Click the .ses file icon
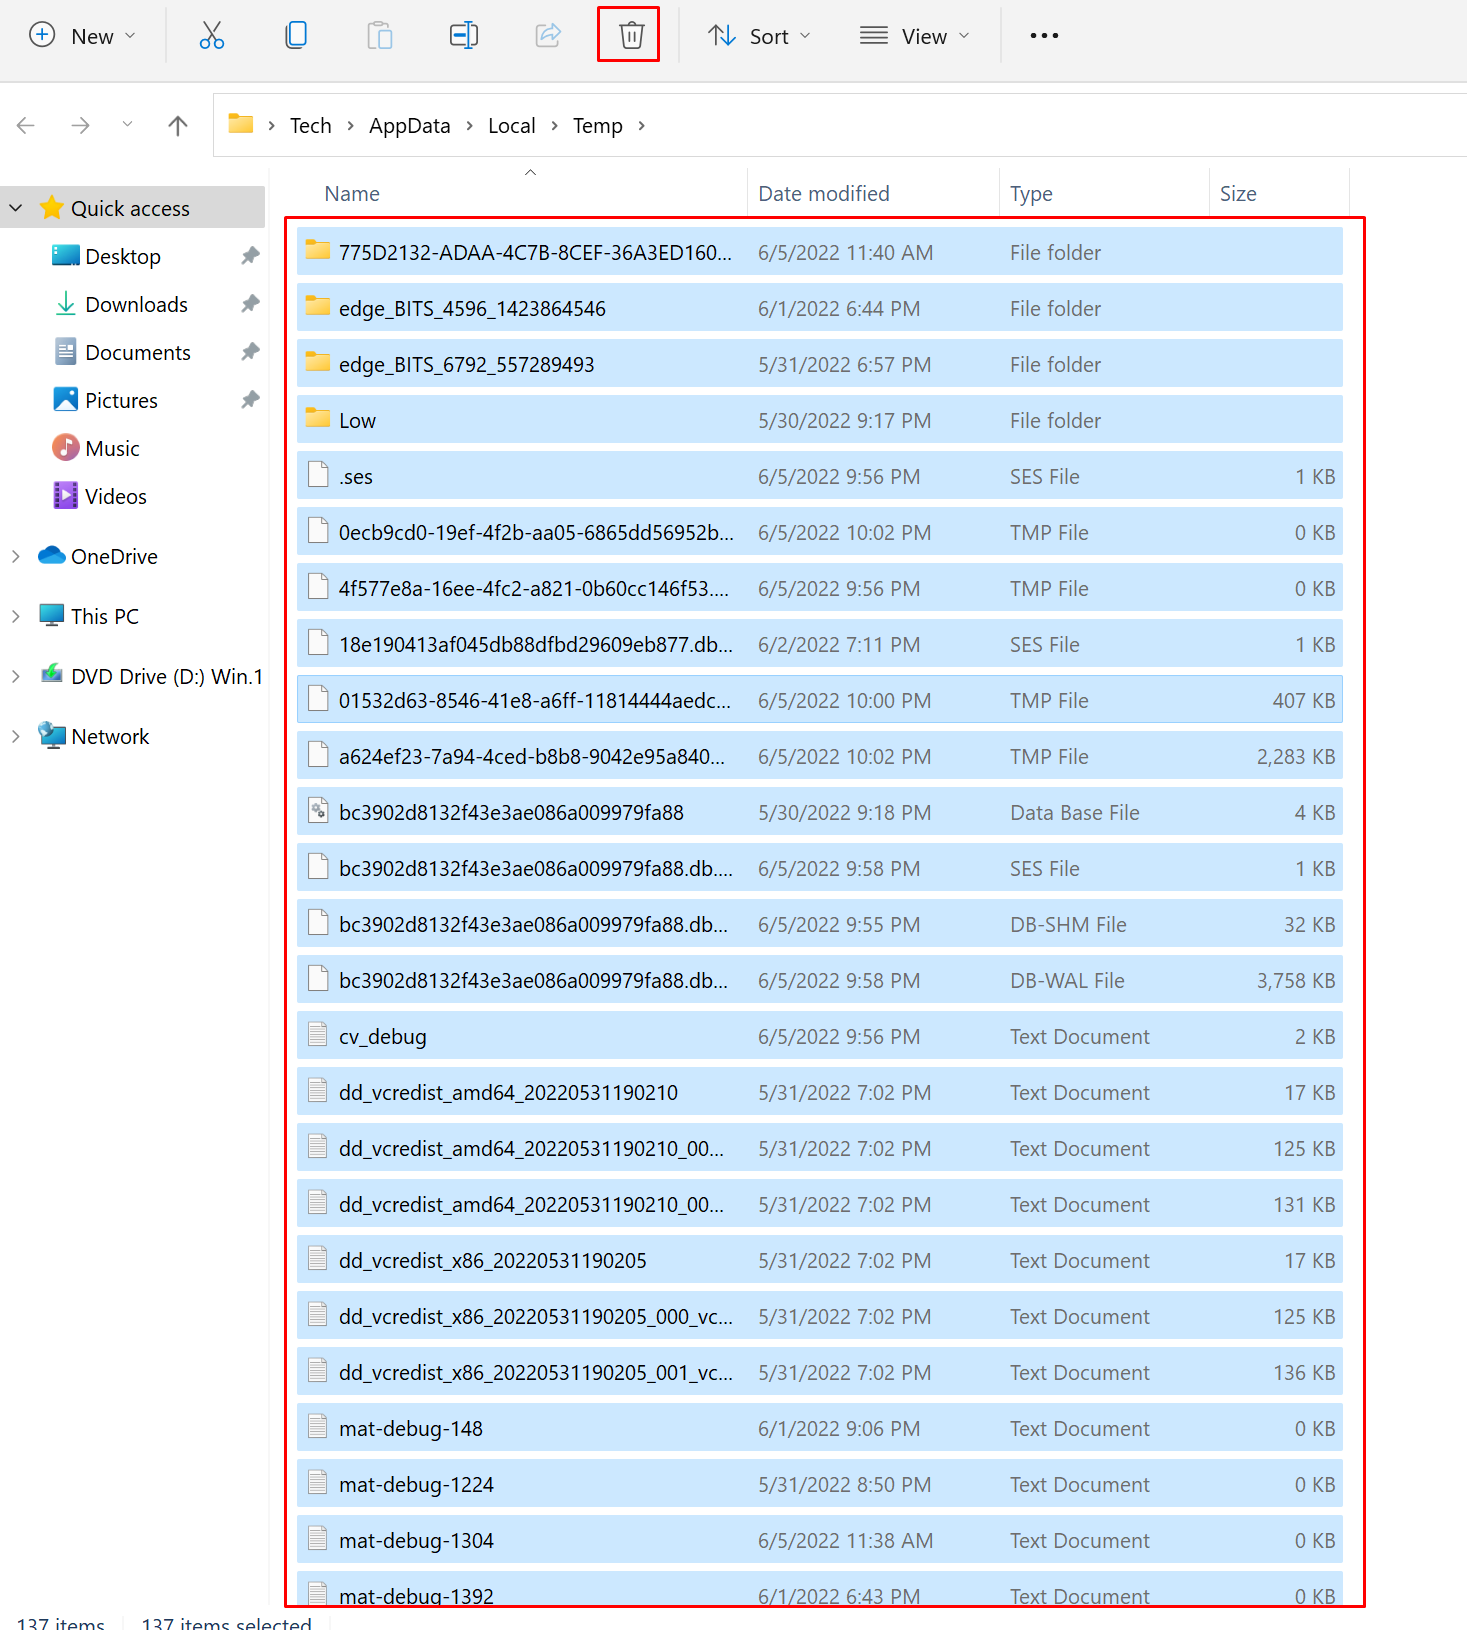 point(318,474)
